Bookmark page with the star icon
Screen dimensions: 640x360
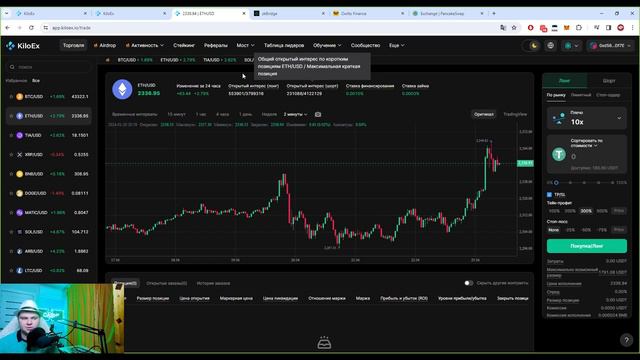click(x=514, y=28)
